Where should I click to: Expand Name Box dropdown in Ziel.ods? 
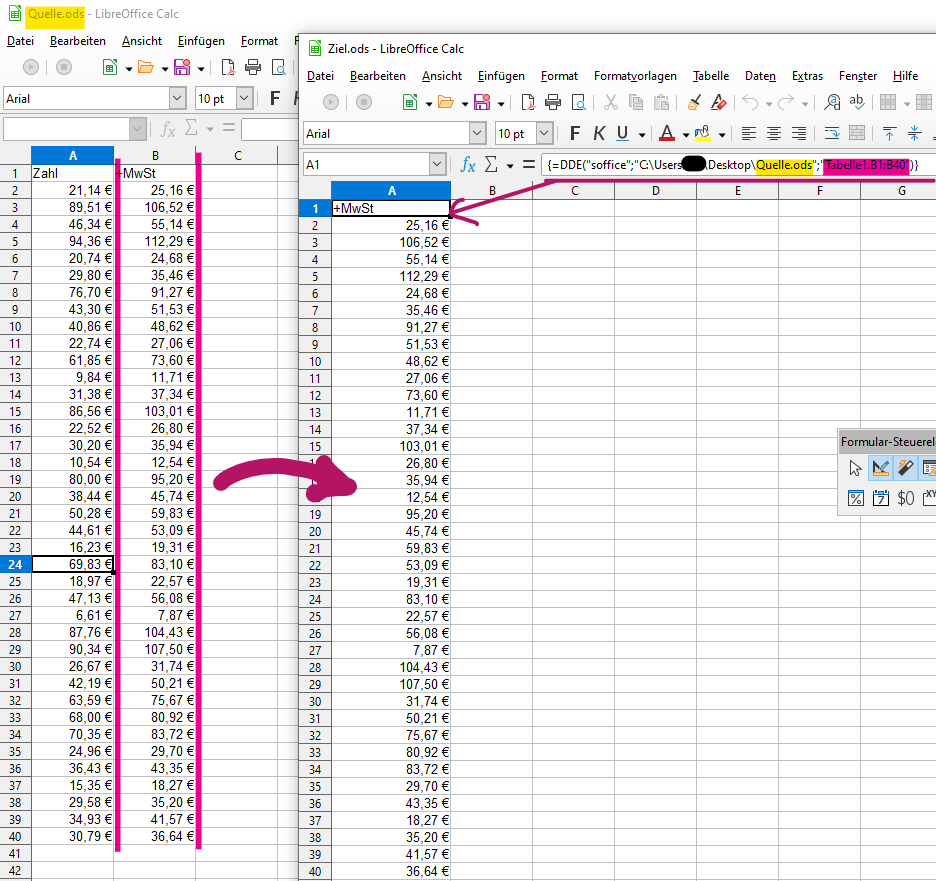click(437, 164)
